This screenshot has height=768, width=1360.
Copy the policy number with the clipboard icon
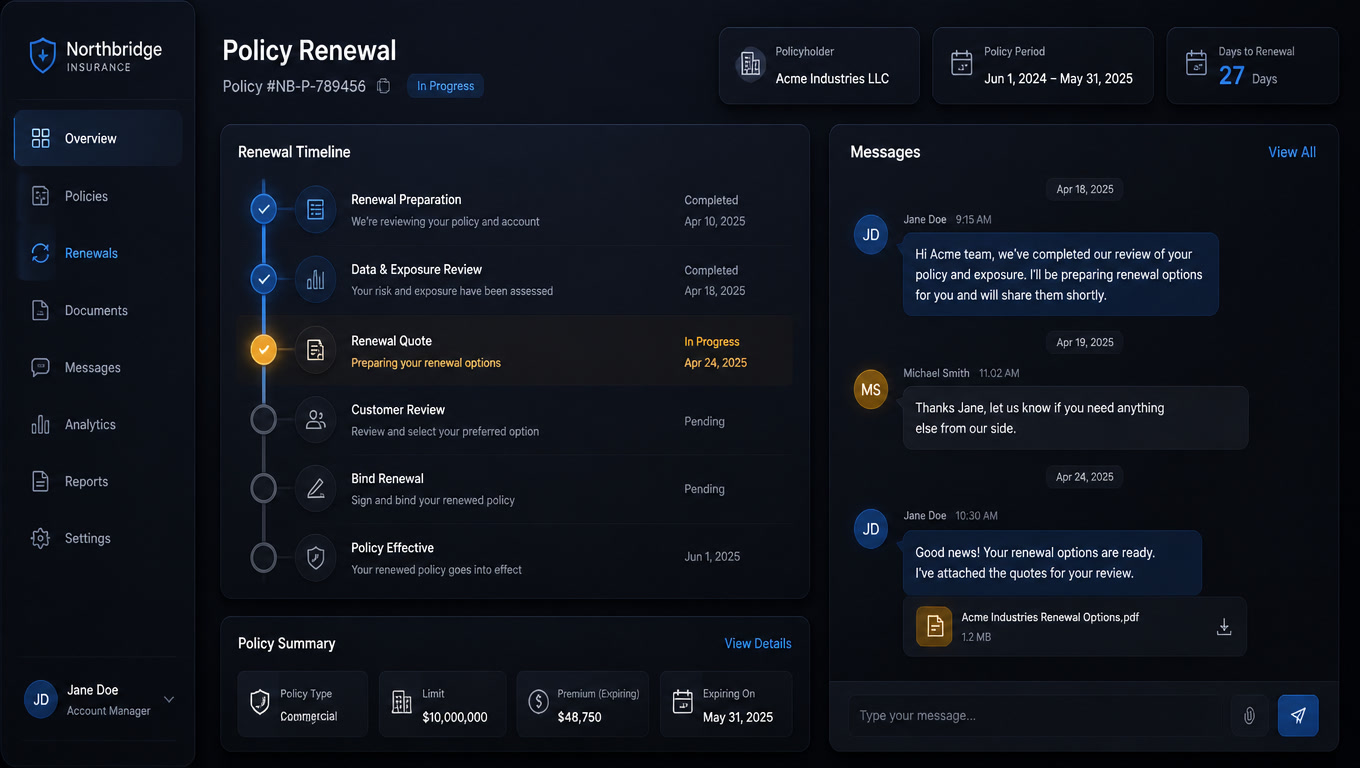click(x=383, y=86)
